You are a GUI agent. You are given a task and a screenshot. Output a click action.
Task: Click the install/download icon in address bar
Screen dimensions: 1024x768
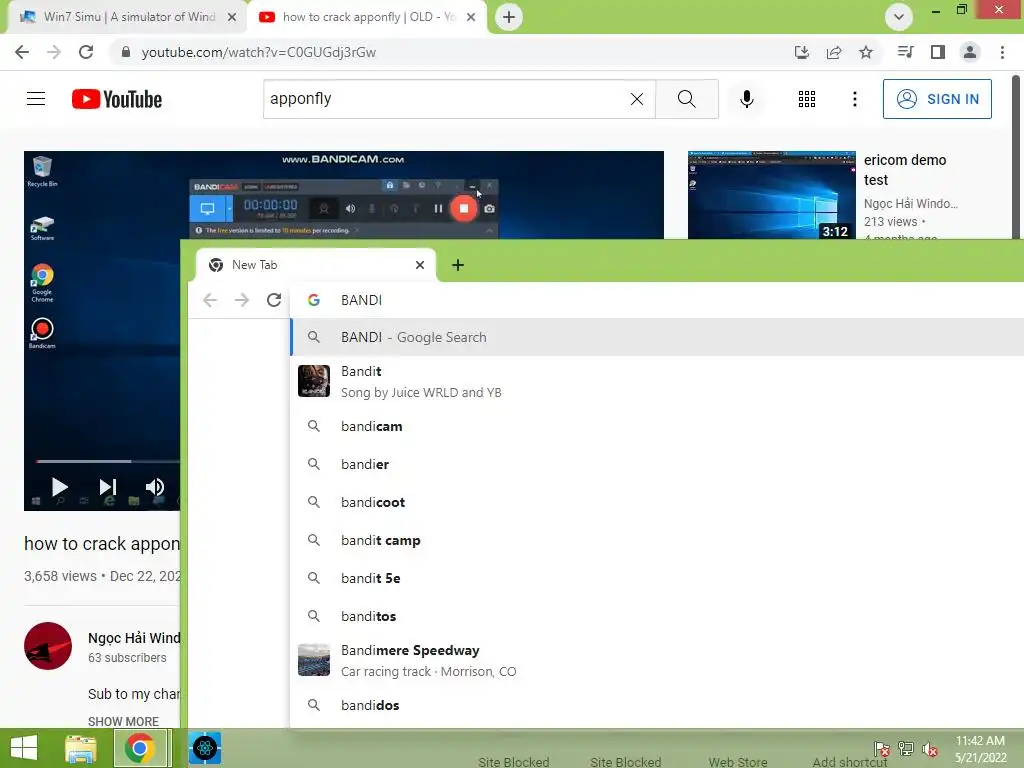pos(802,52)
